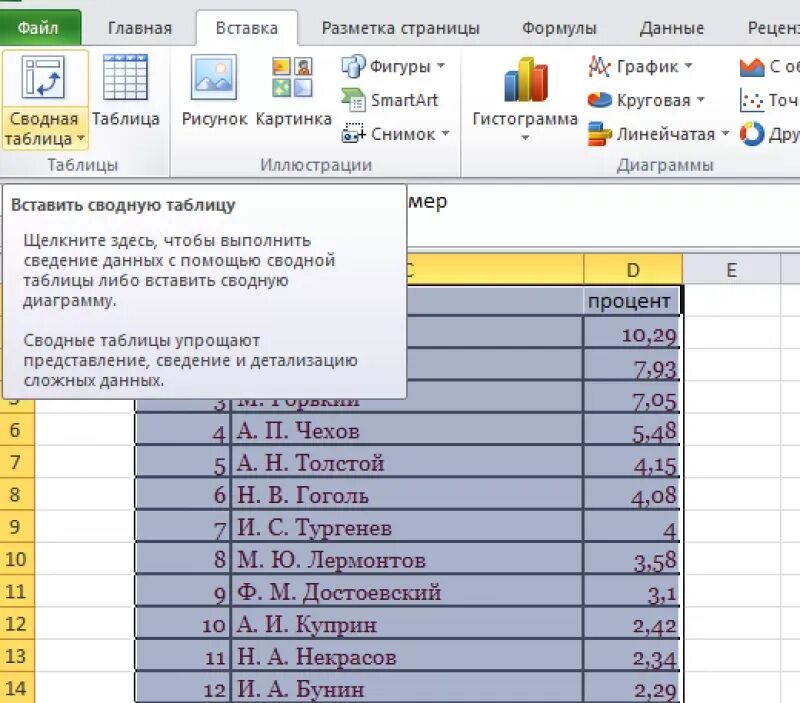
Task: Select row 13 header
Action: (x=17, y=656)
